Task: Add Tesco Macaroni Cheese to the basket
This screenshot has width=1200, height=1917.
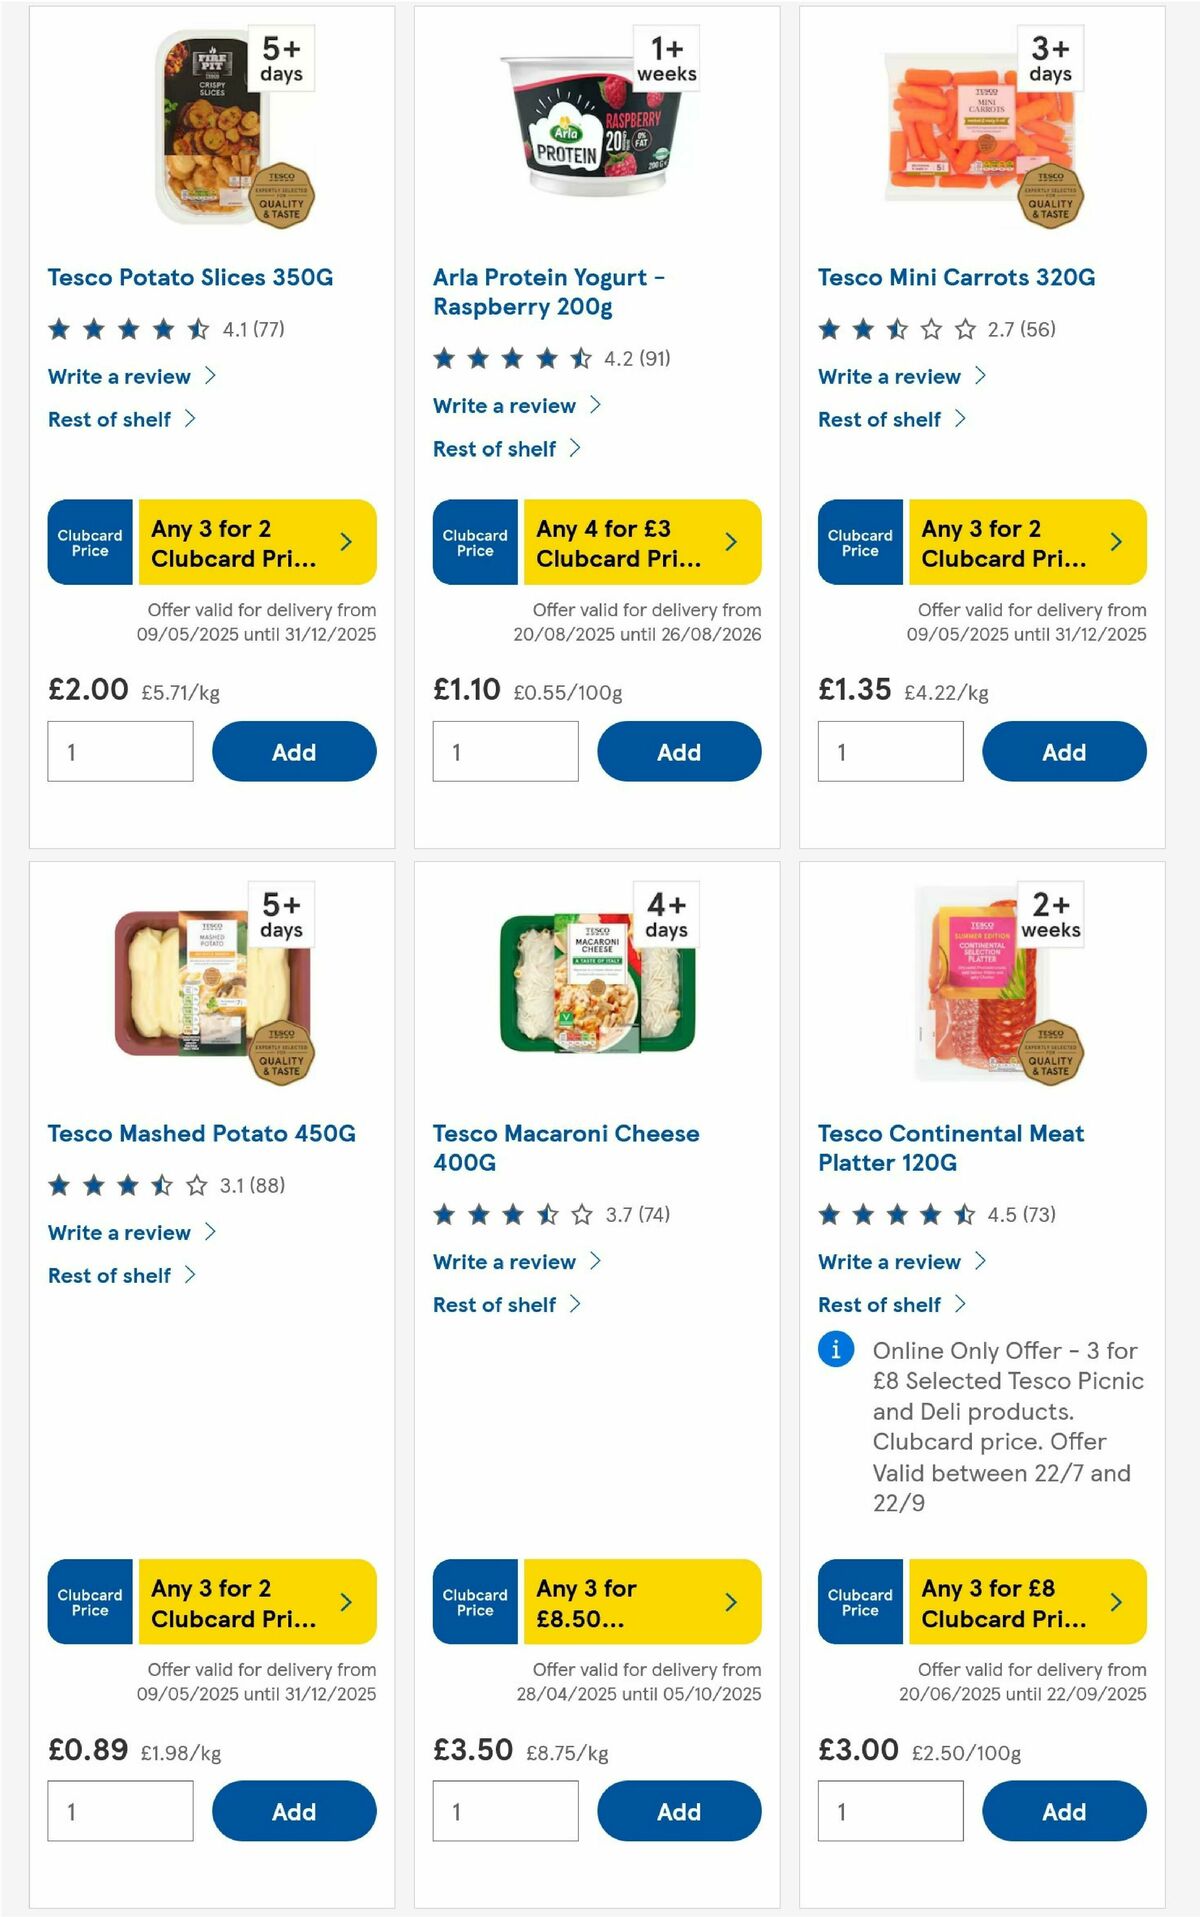Action: point(679,1811)
